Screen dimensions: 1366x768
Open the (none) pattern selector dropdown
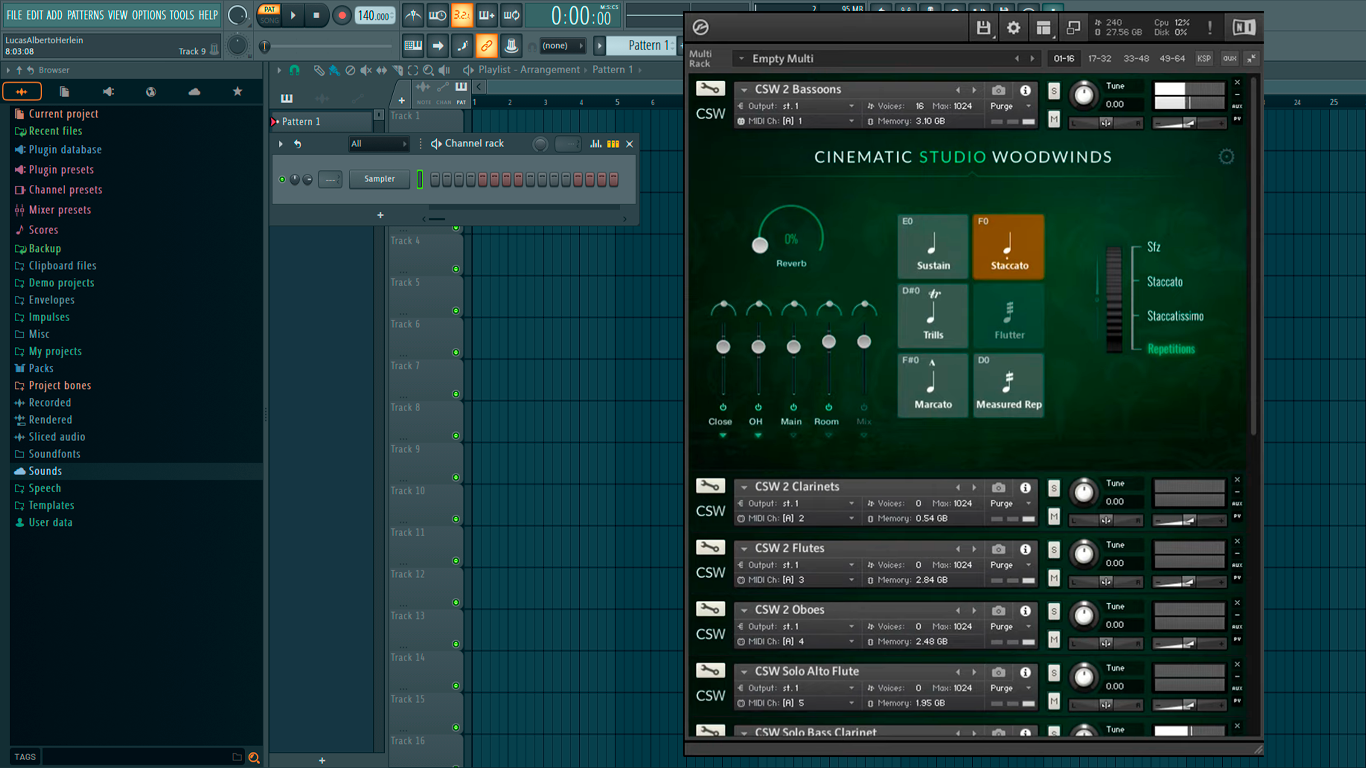coord(563,46)
